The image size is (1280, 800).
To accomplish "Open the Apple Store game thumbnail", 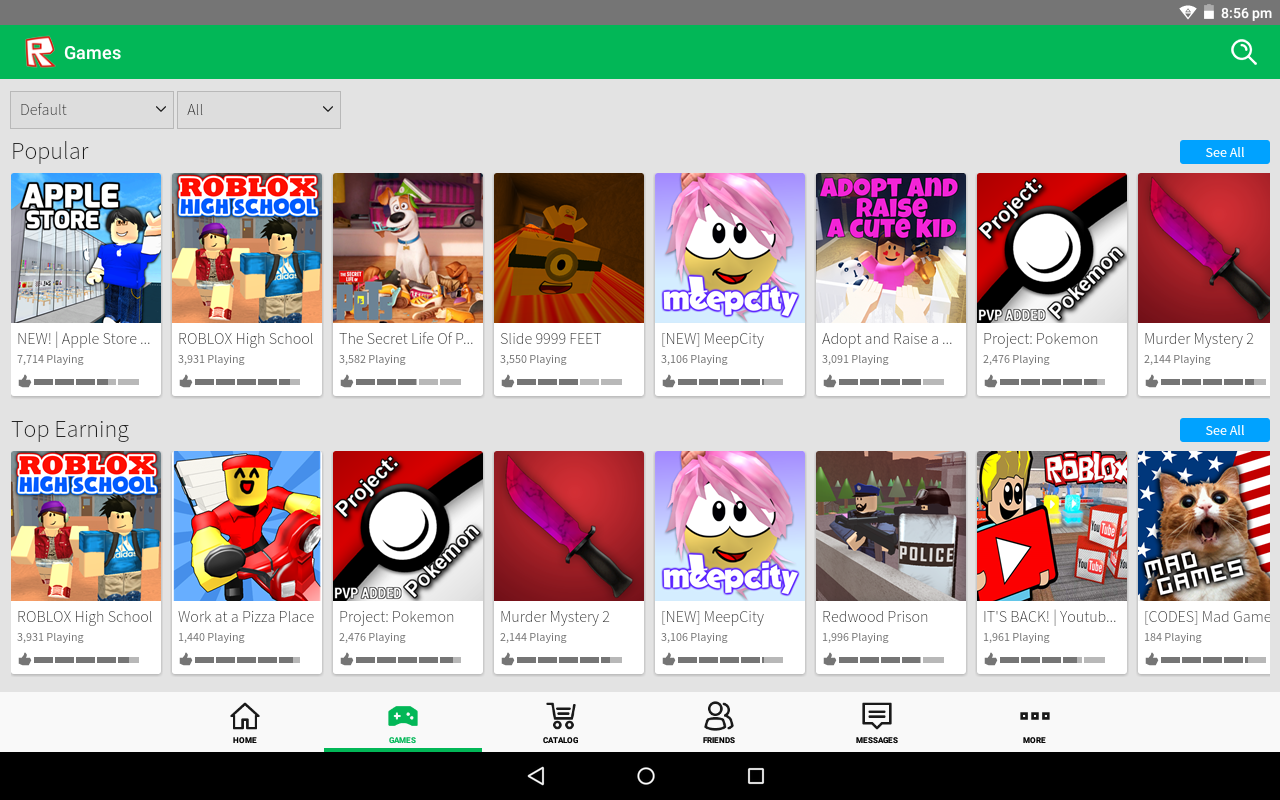I will point(86,248).
